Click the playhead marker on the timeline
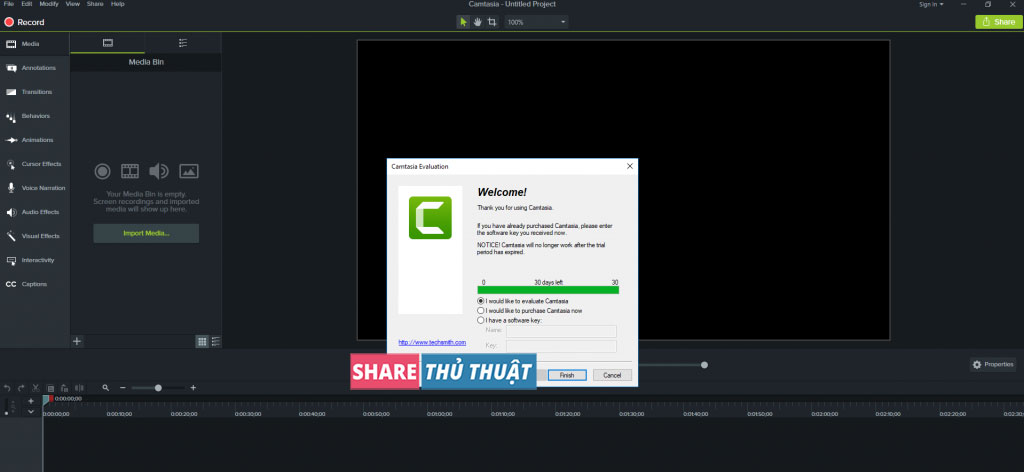This screenshot has height=472, width=1024. tap(46, 398)
